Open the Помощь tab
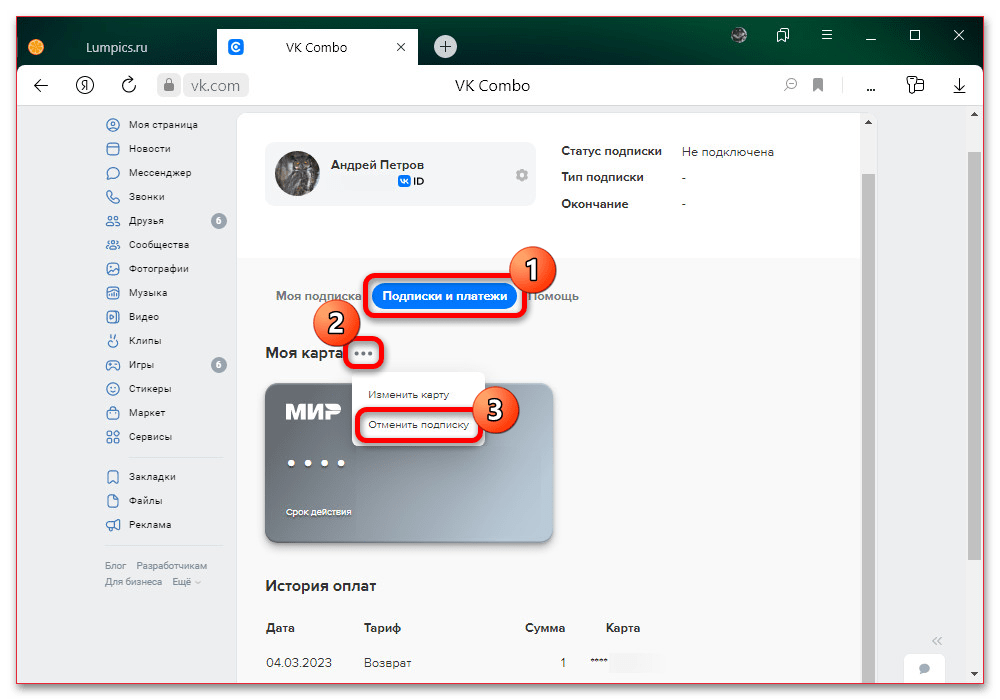Screen dimensions: 1000x700 553,296
